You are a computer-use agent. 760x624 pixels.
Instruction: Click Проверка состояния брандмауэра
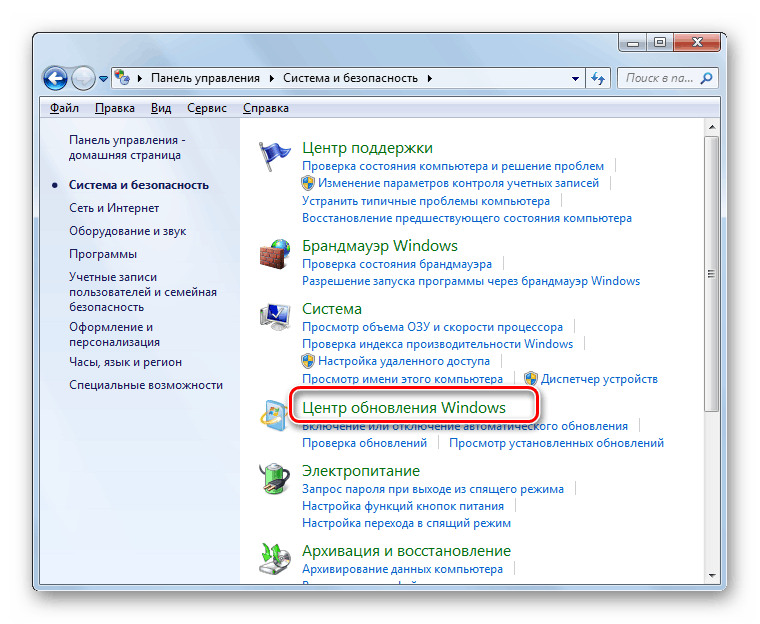pos(397,264)
